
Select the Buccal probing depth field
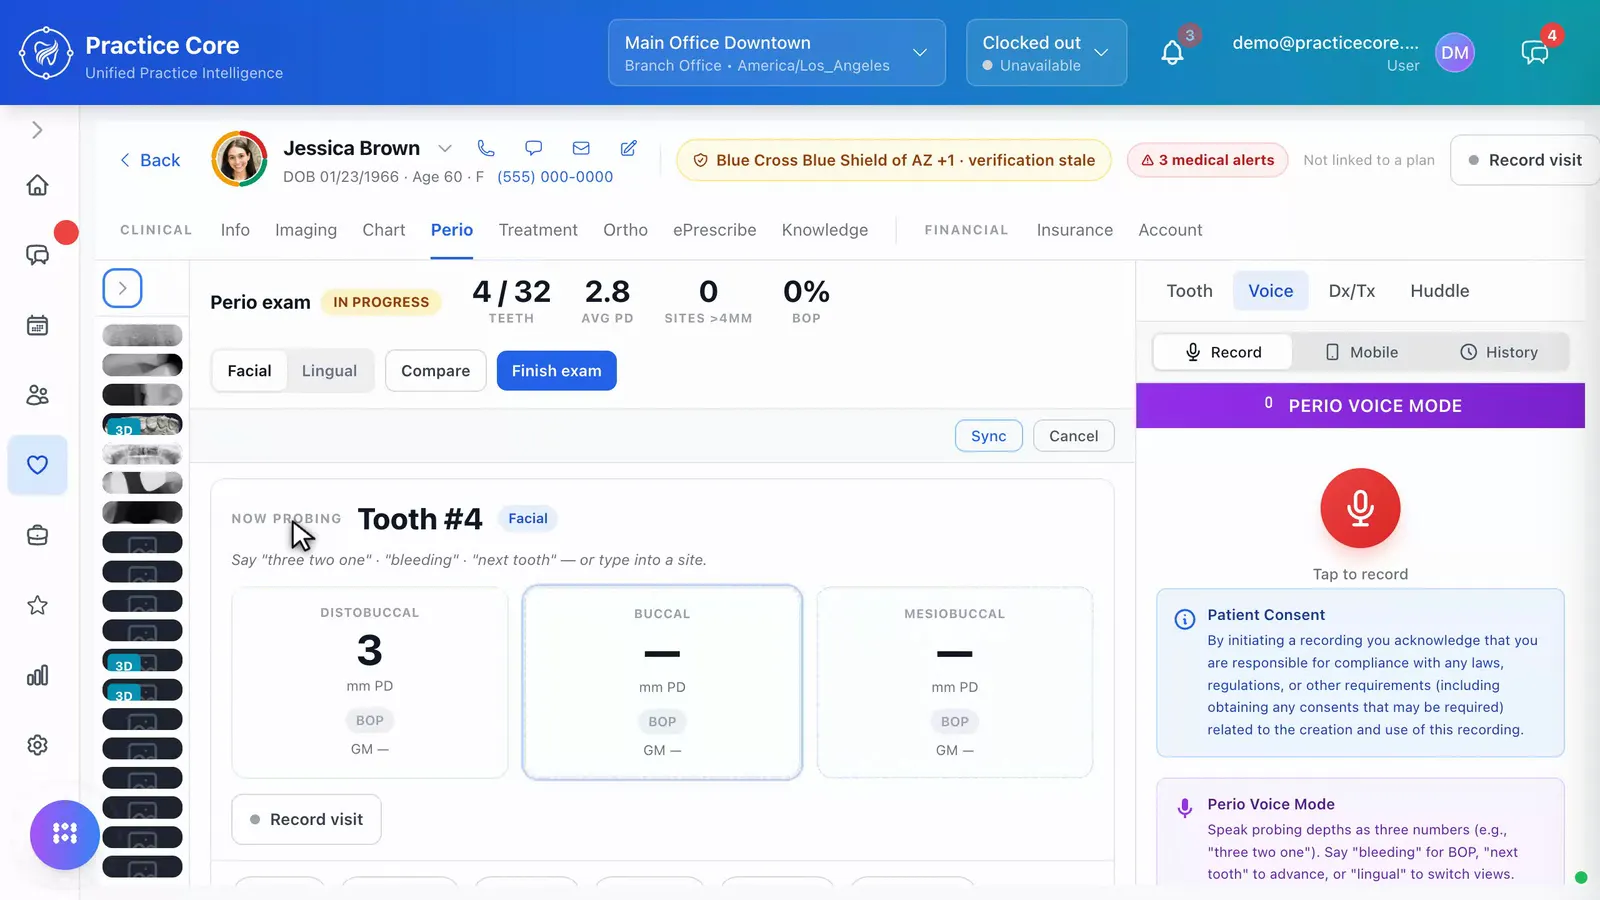[x=662, y=682]
